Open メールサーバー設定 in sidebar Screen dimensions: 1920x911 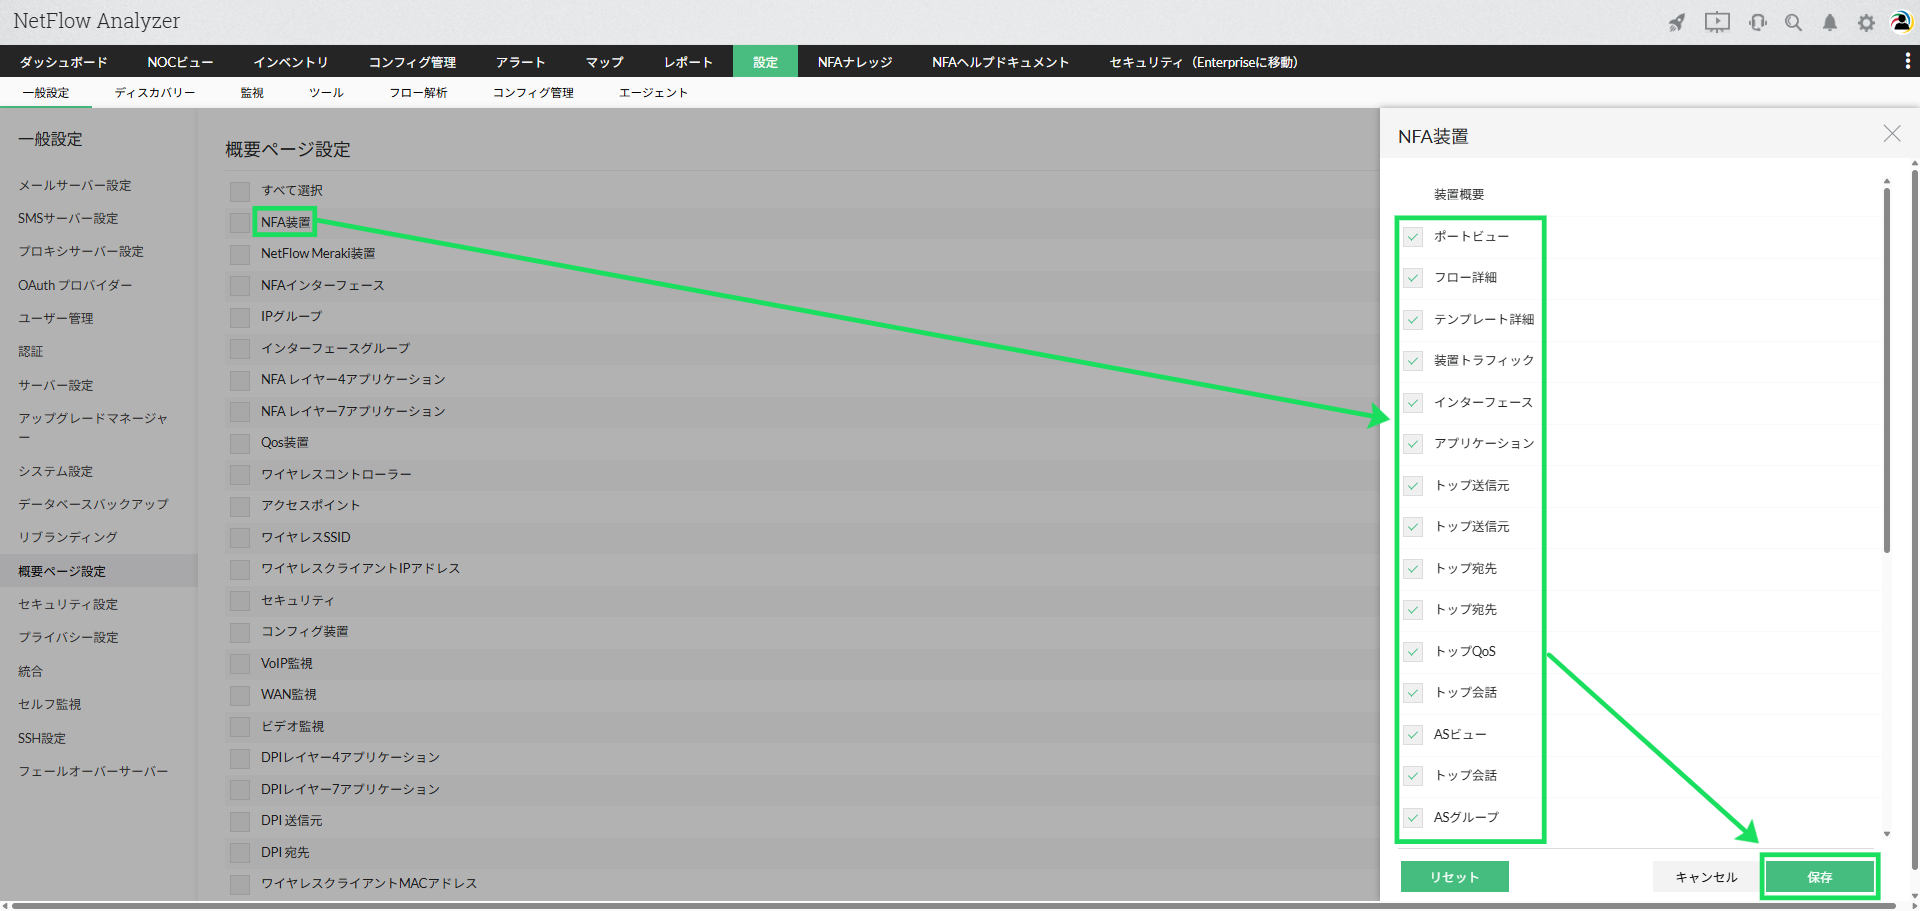75,186
